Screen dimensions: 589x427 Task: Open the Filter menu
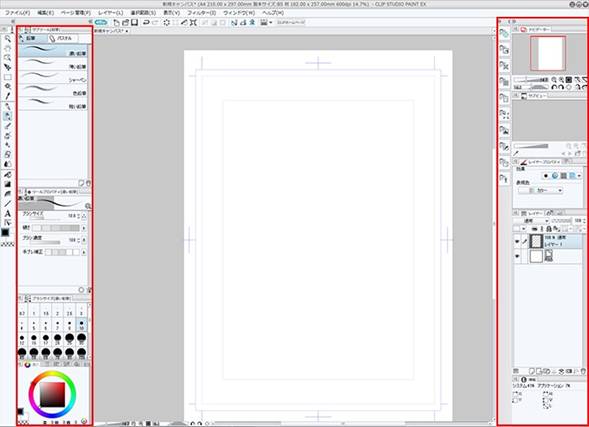coord(202,13)
